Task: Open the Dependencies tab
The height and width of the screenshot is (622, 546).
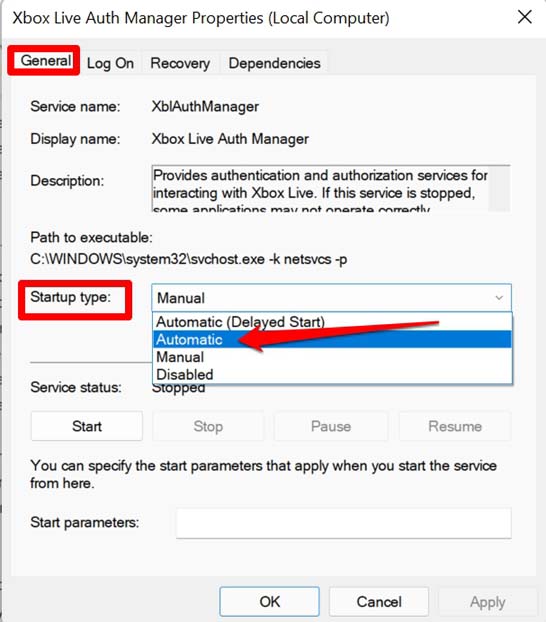Action: [274, 63]
